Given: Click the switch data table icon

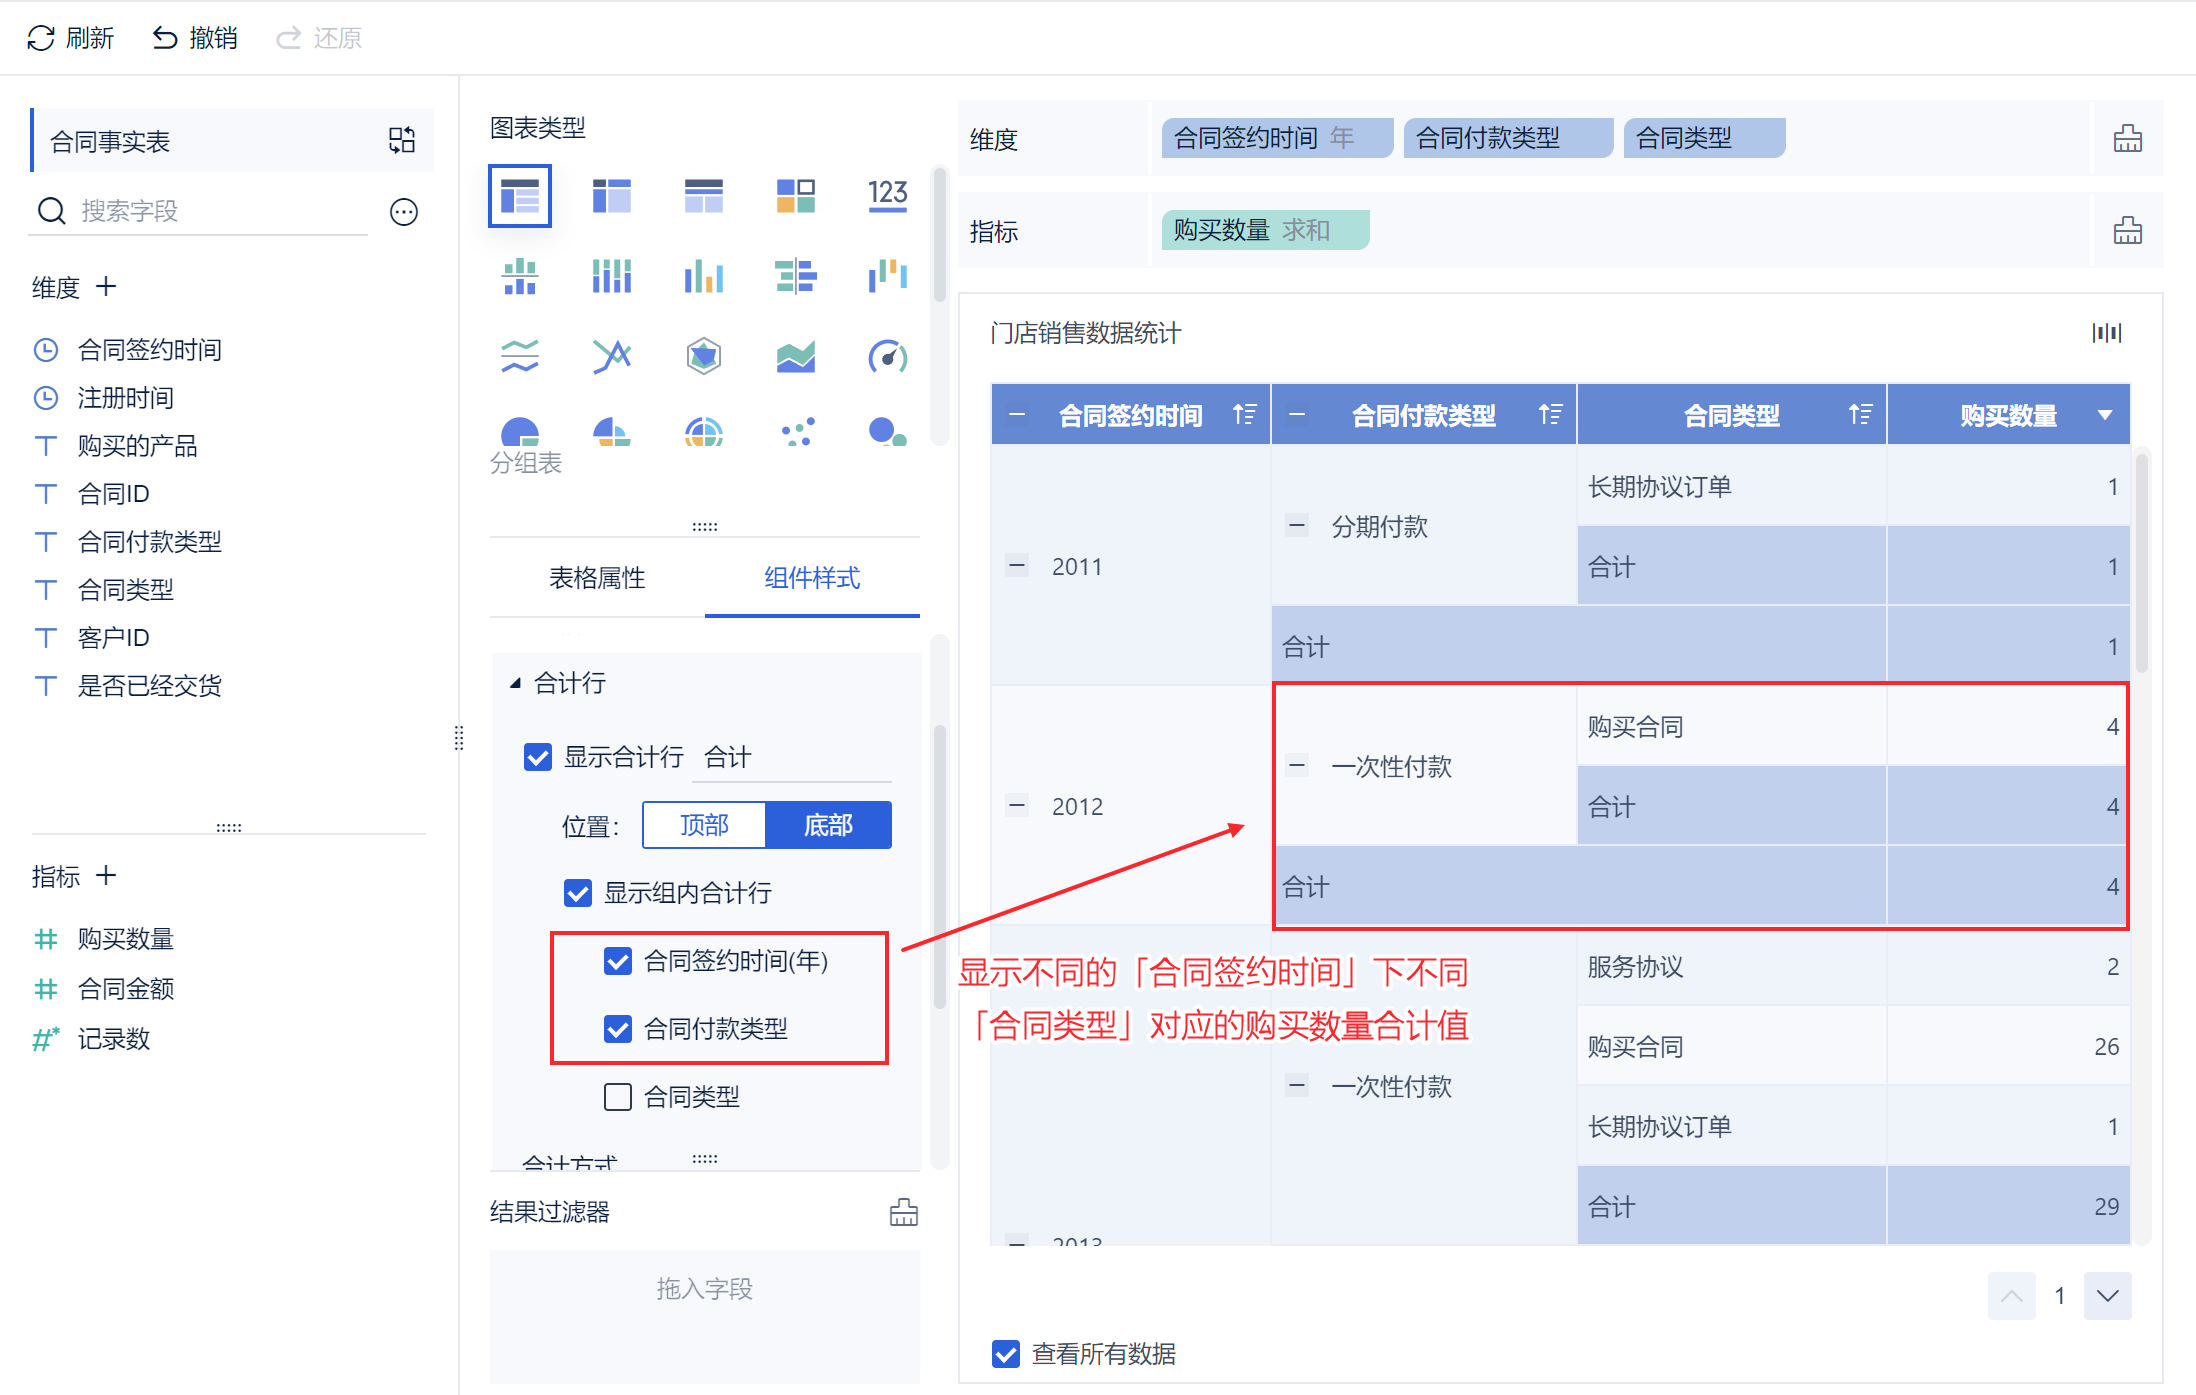Looking at the screenshot, I should (402, 140).
